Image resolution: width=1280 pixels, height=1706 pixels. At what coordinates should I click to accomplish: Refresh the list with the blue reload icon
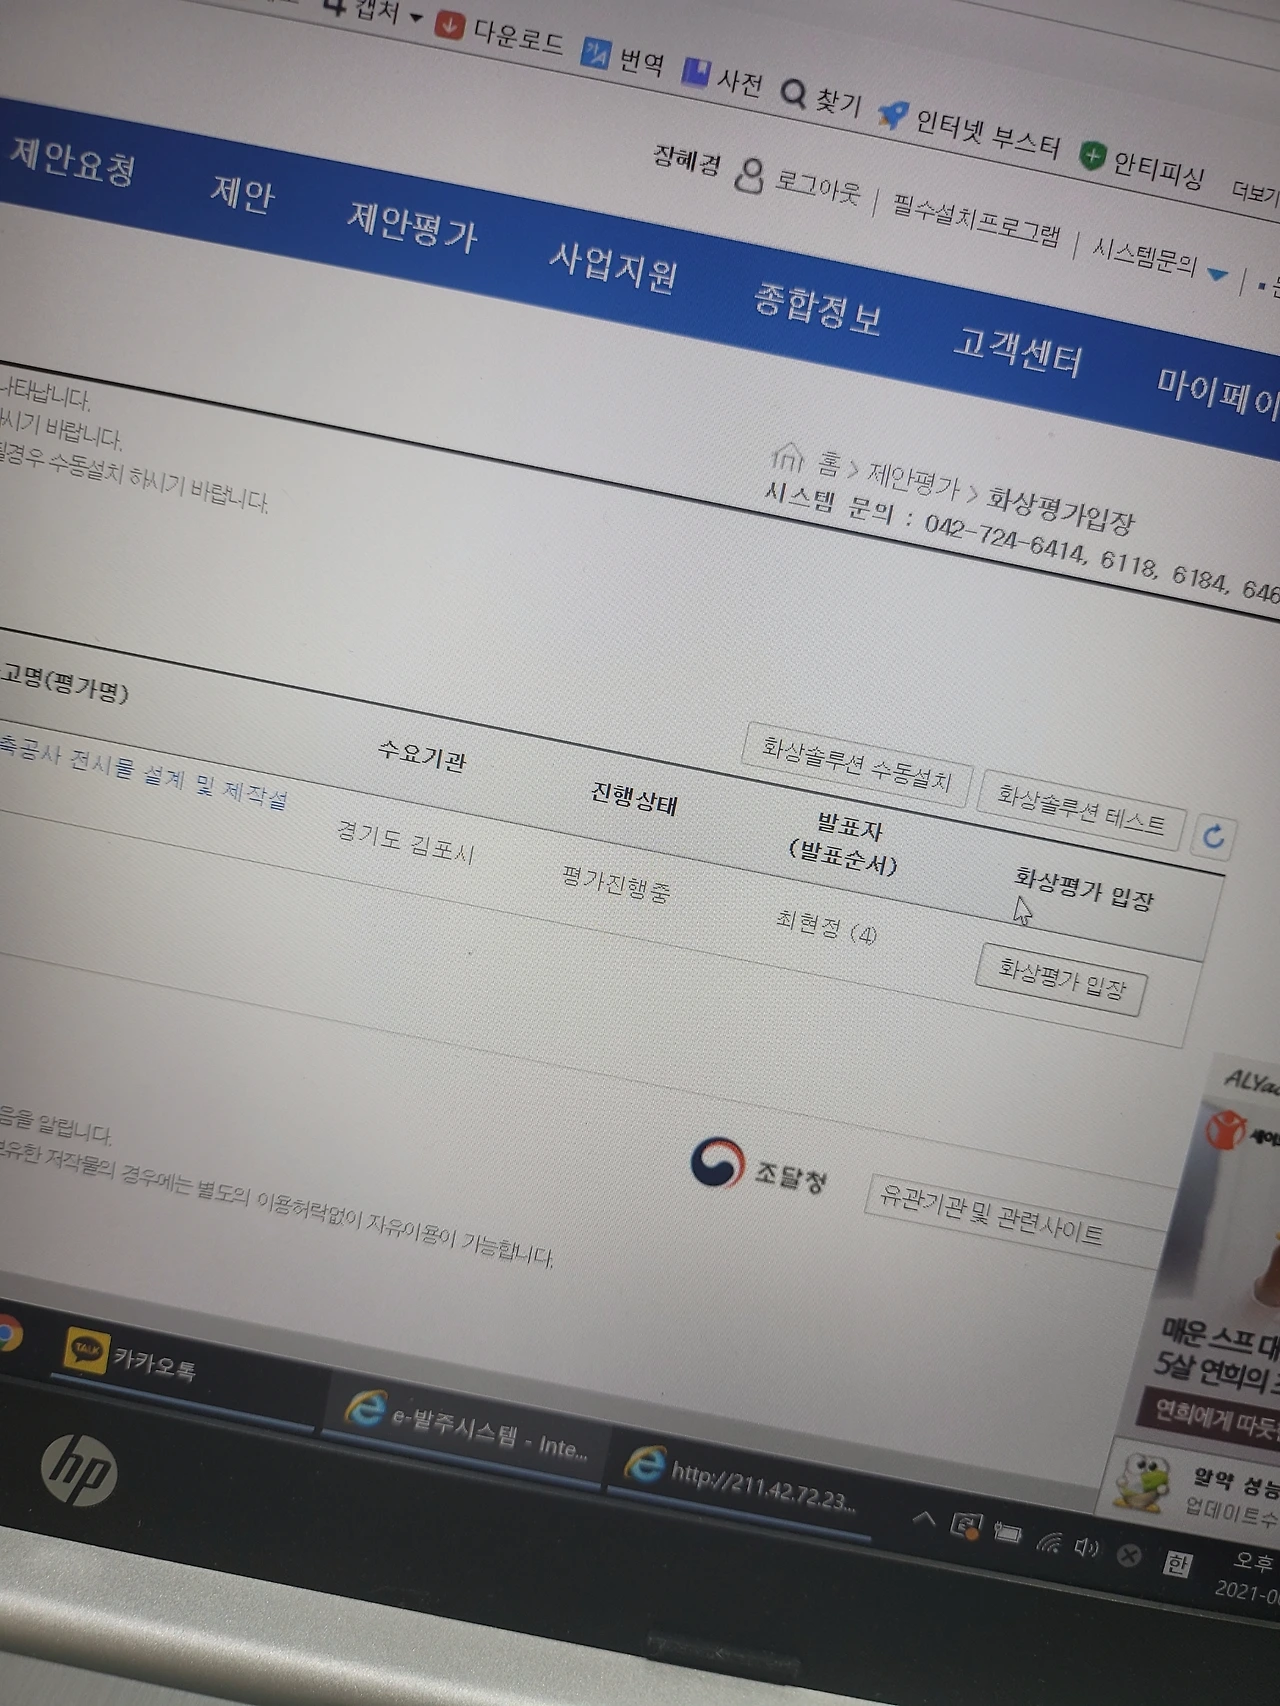1213,836
